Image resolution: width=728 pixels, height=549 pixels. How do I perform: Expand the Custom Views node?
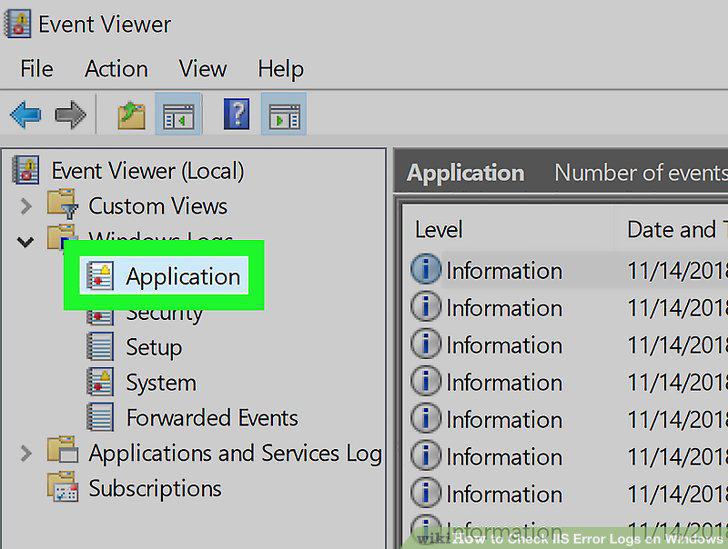pyautogui.click(x=26, y=206)
